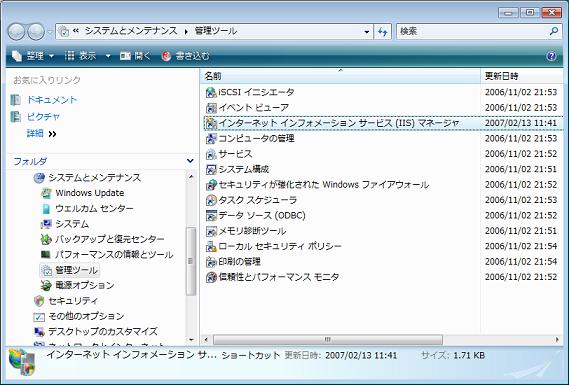The height and width of the screenshot is (385, 569).
Task: Click the サービス gear icon
Action: tap(211, 154)
